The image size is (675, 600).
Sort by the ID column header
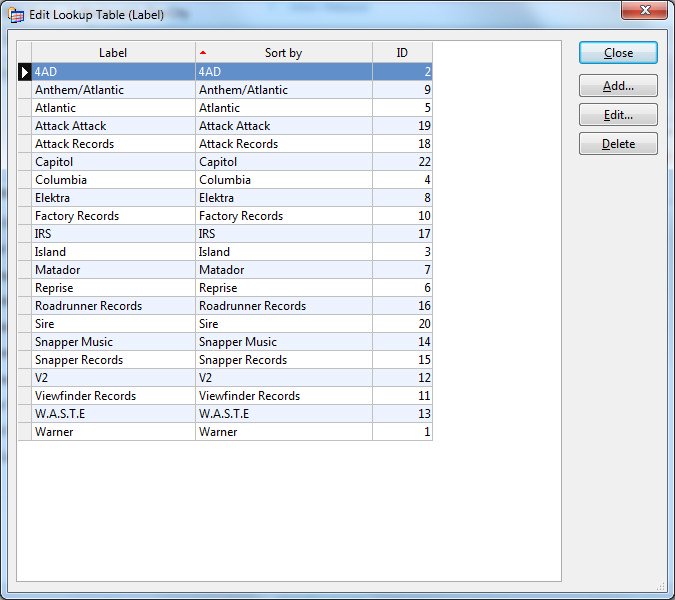[402, 53]
